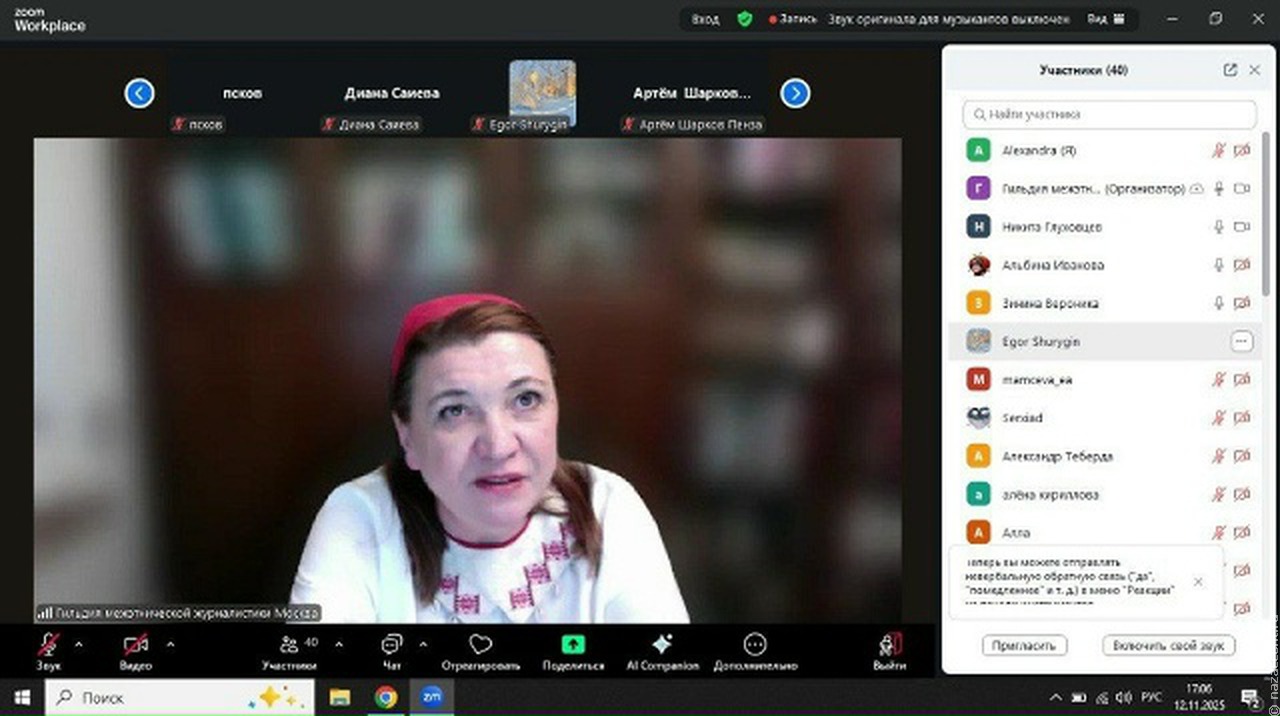The height and width of the screenshot is (716, 1280).
Task: Open AI Companion from the toolbar
Action: coord(662,644)
